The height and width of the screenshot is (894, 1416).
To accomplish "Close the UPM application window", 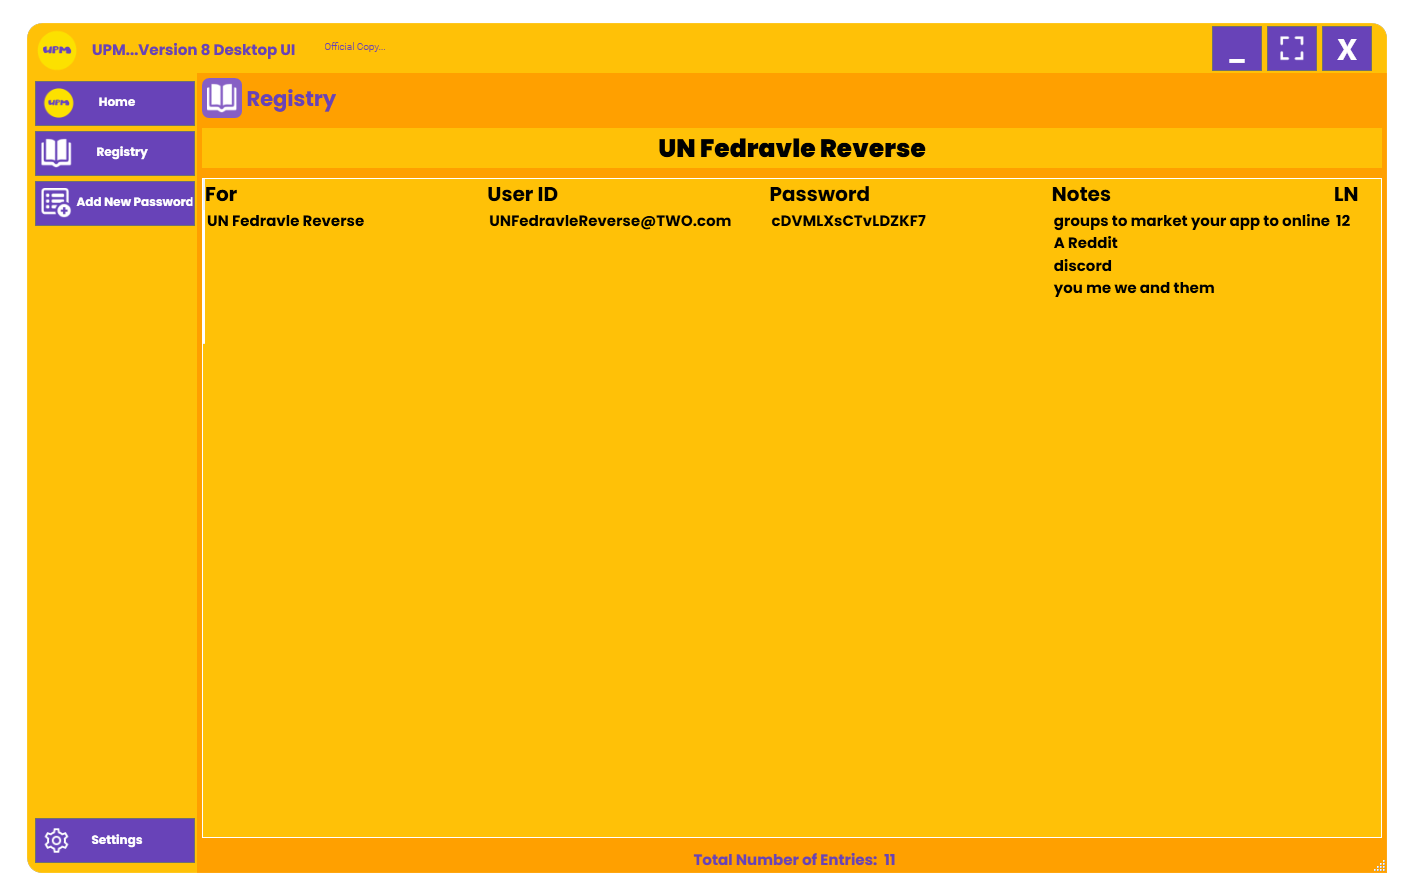I will tap(1347, 48).
